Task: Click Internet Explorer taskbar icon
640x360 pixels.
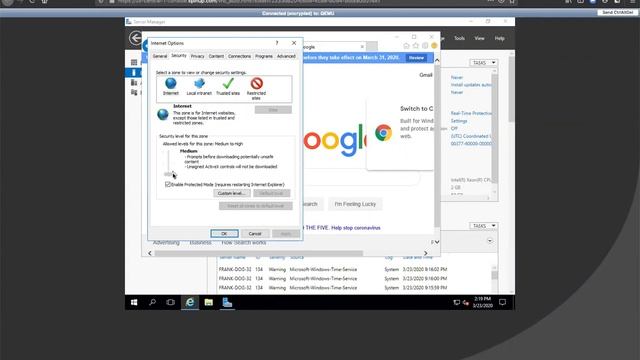Action: [190, 302]
